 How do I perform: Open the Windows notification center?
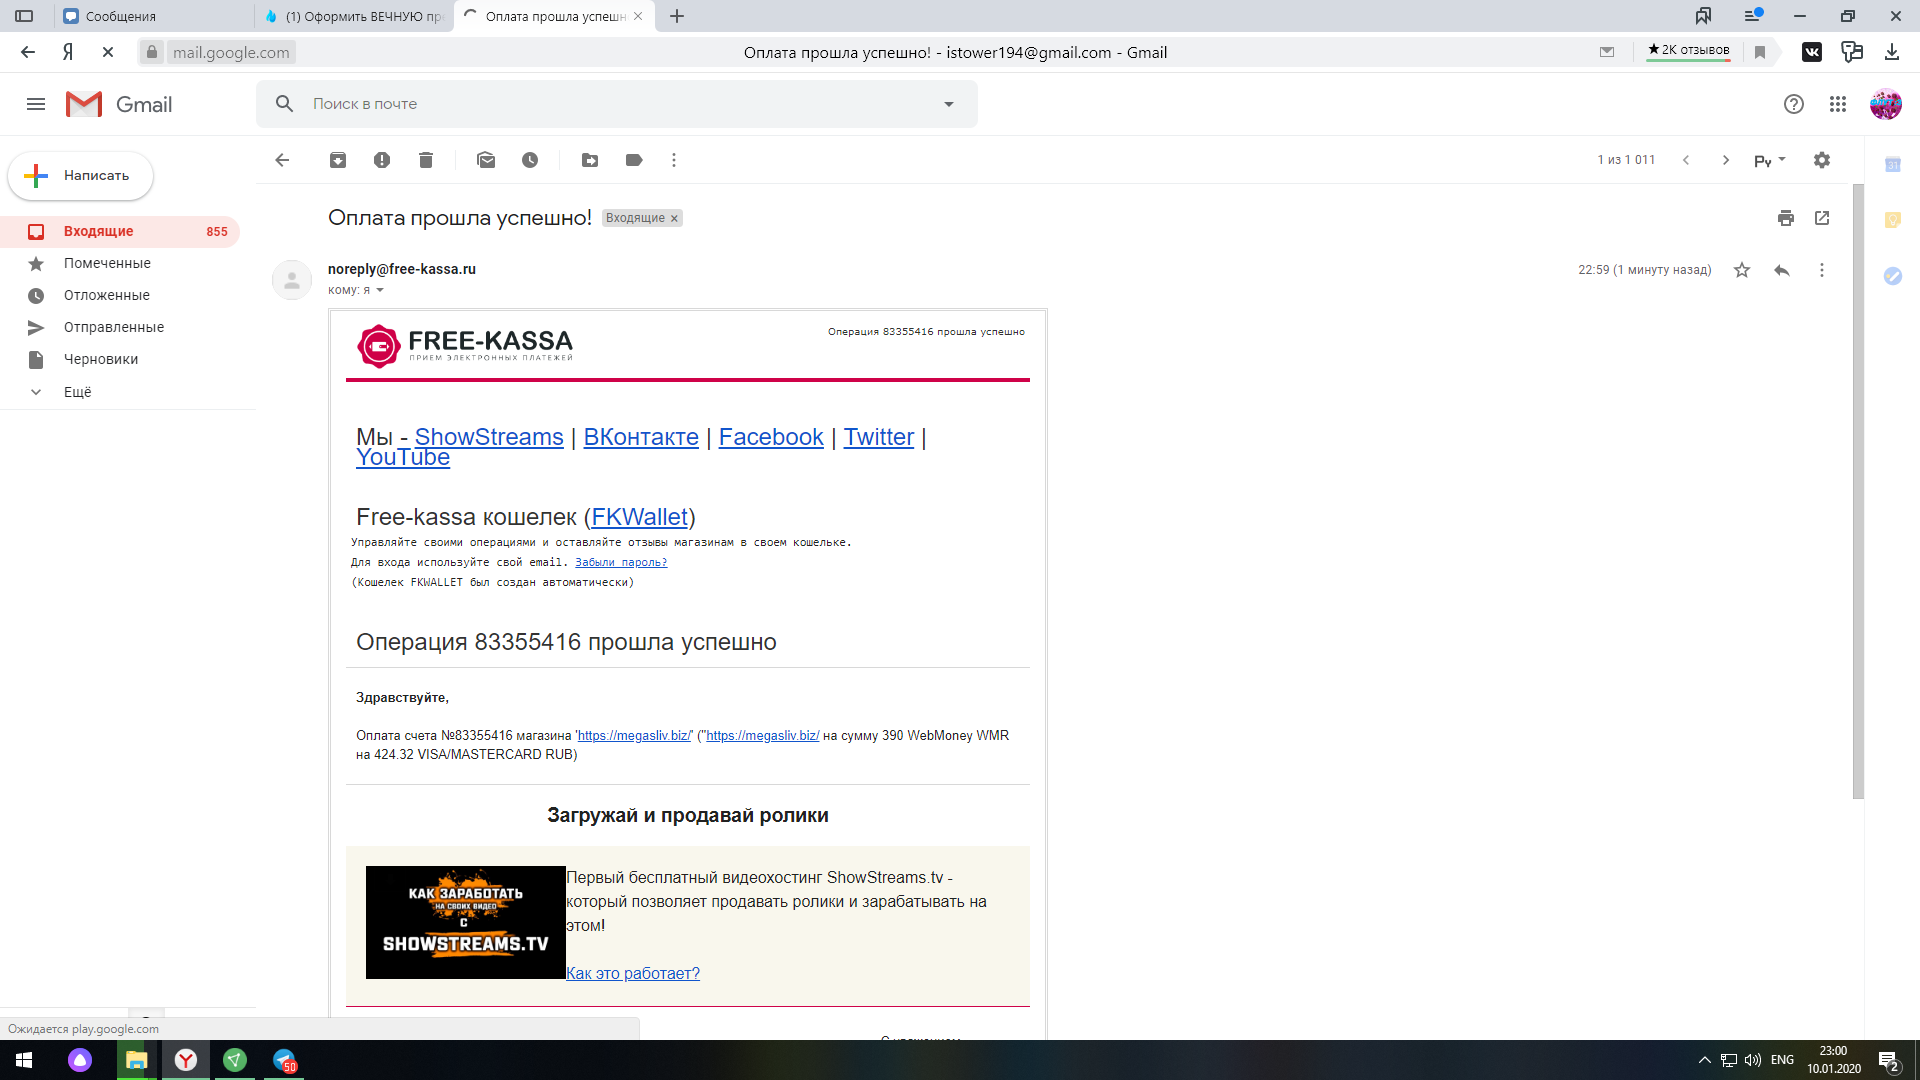pyautogui.click(x=1889, y=1060)
